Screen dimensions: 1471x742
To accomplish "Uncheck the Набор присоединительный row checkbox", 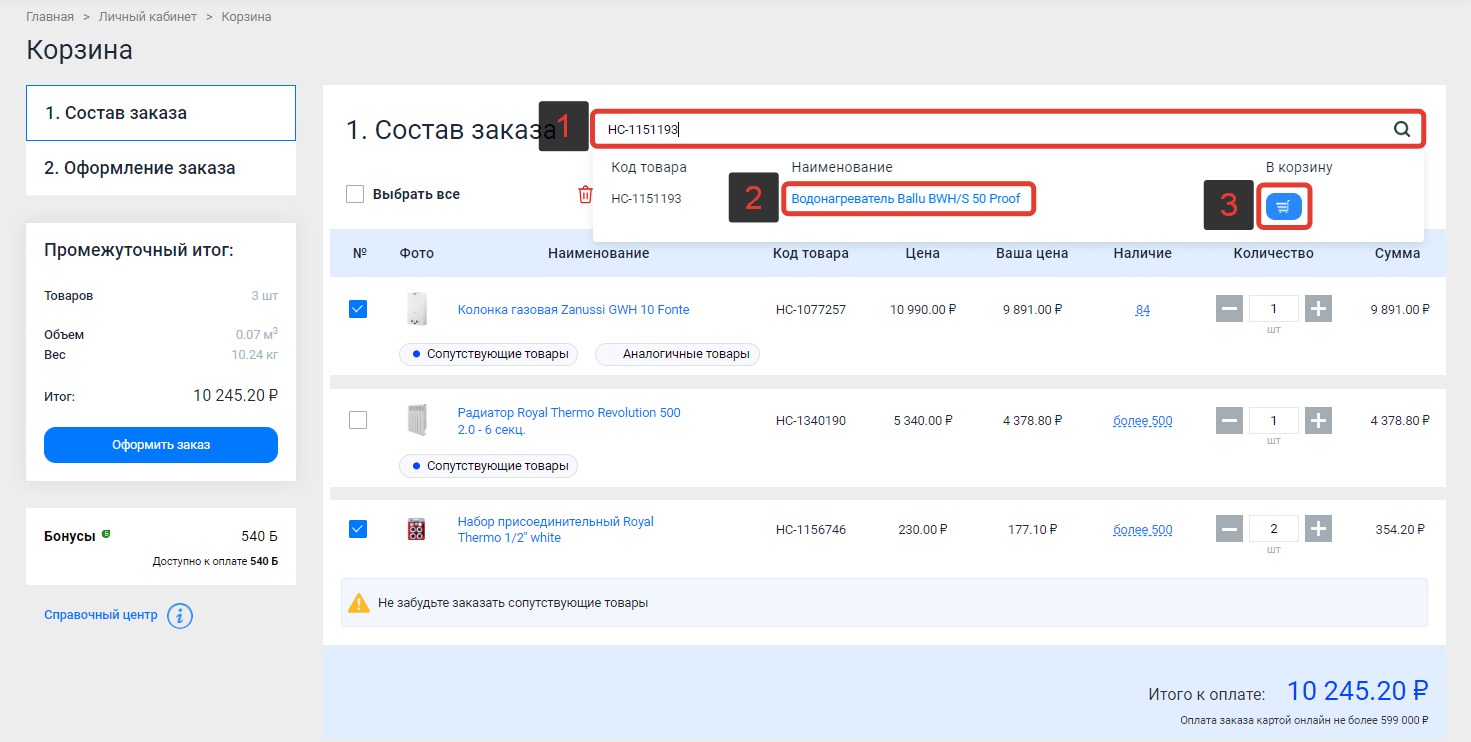I will [x=358, y=529].
